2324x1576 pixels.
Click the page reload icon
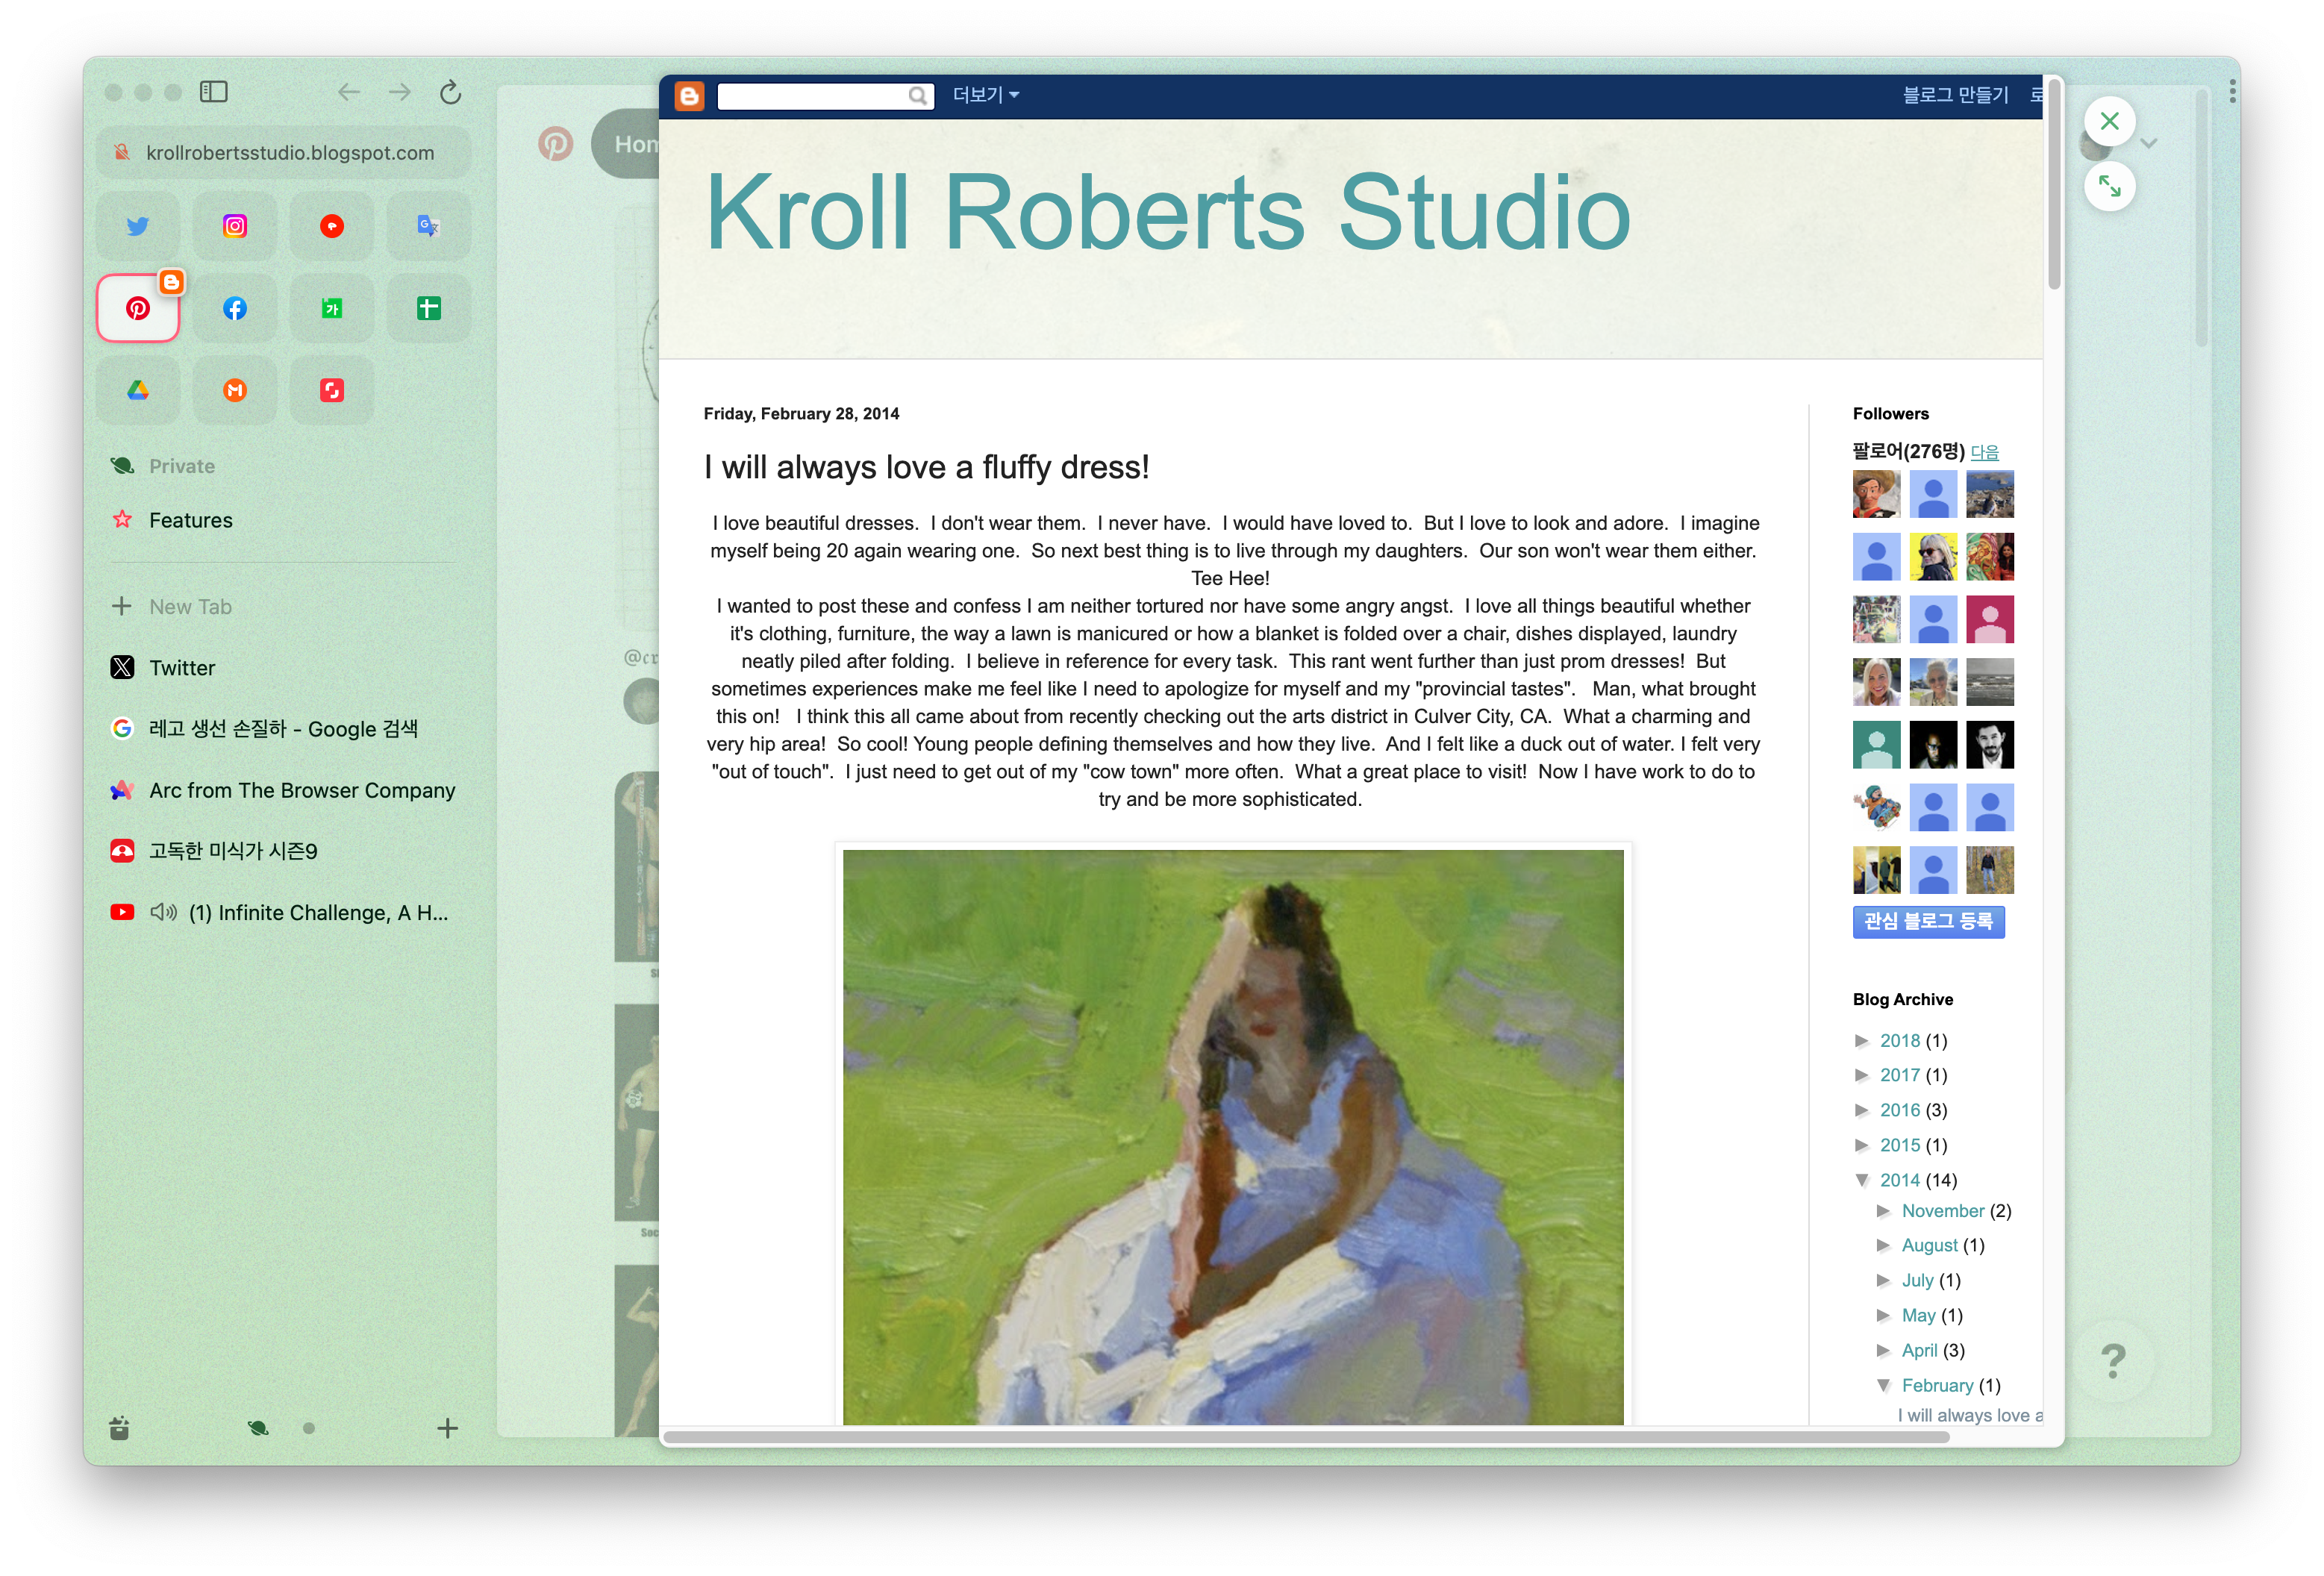click(450, 92)
